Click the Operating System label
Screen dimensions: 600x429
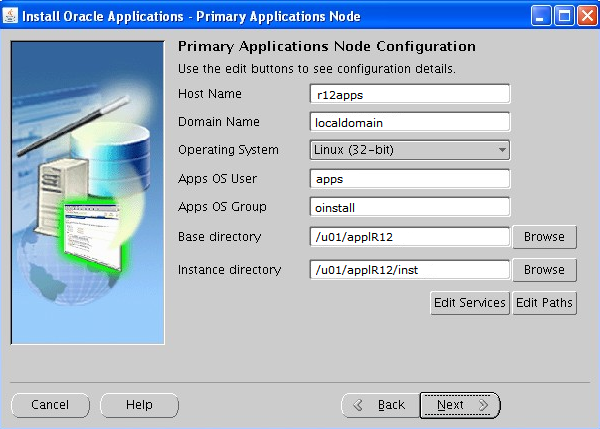pyautogui.click(x=228, y=150)
